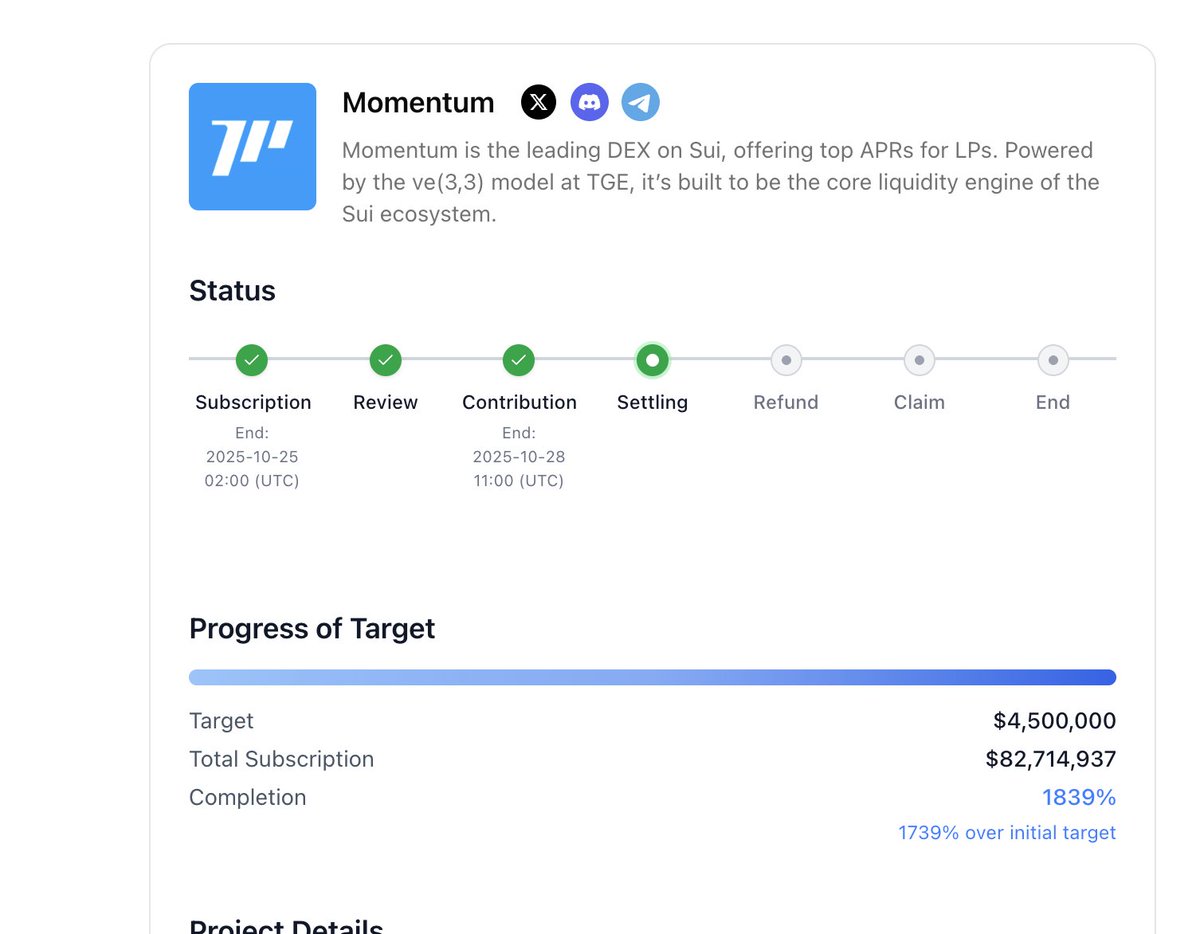Click the Claim step dot
The image size is (1200, 934).
919,359
